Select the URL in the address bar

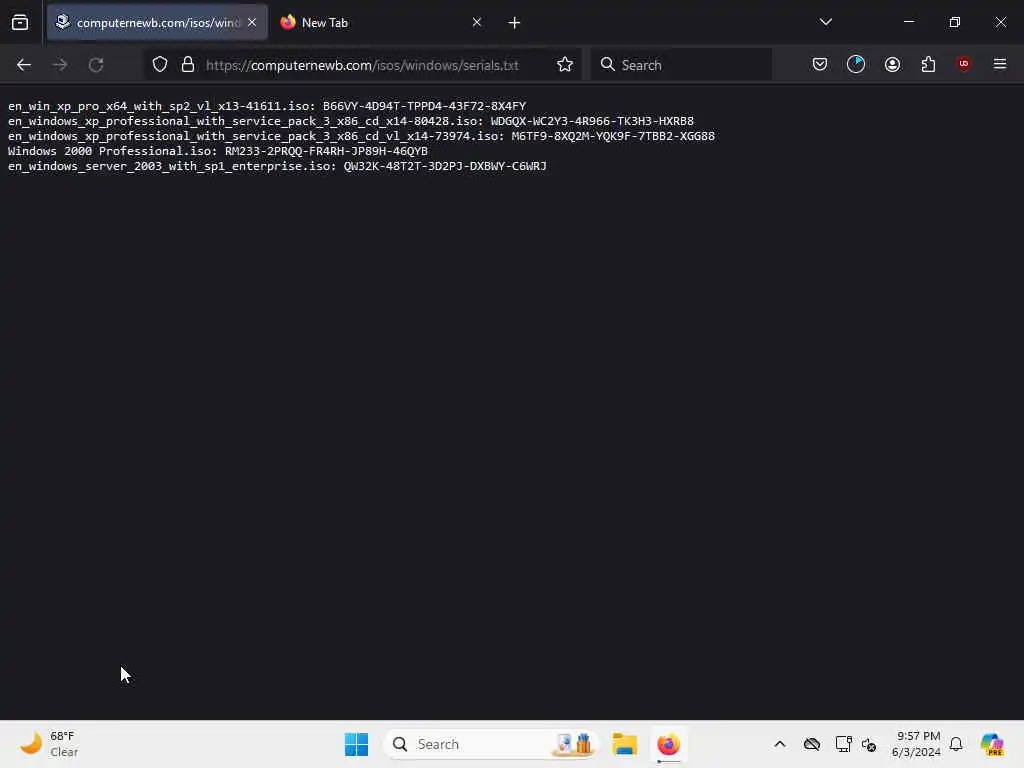click(x=362, y=65)
